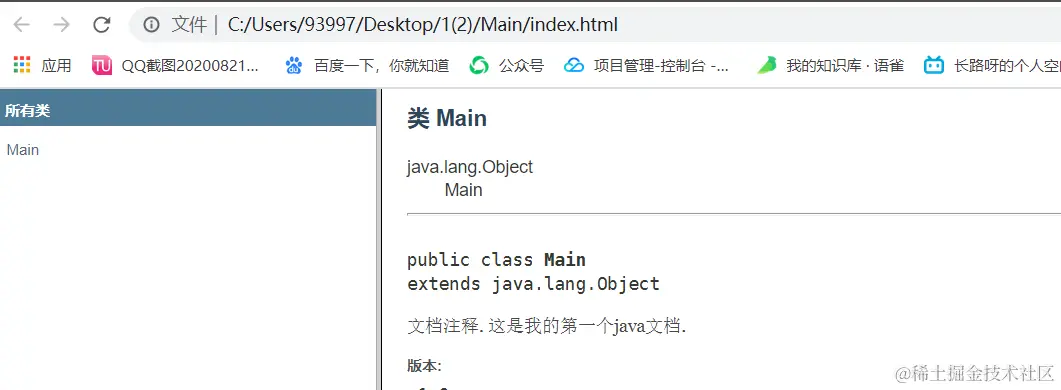Reload the page with the refresh icon

coord(101,25)
